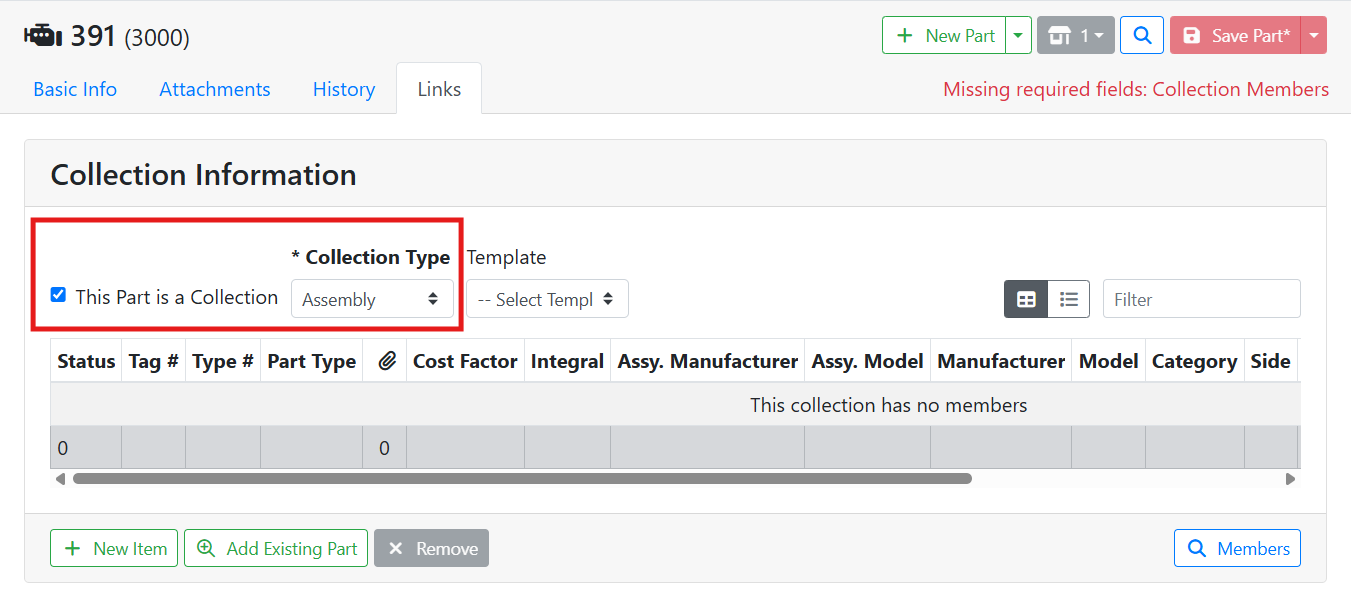This screenshot has height=590, width=1351.
Task: Expand the Save Part dropdown arrow
Action: click(x=1313, y=35)
